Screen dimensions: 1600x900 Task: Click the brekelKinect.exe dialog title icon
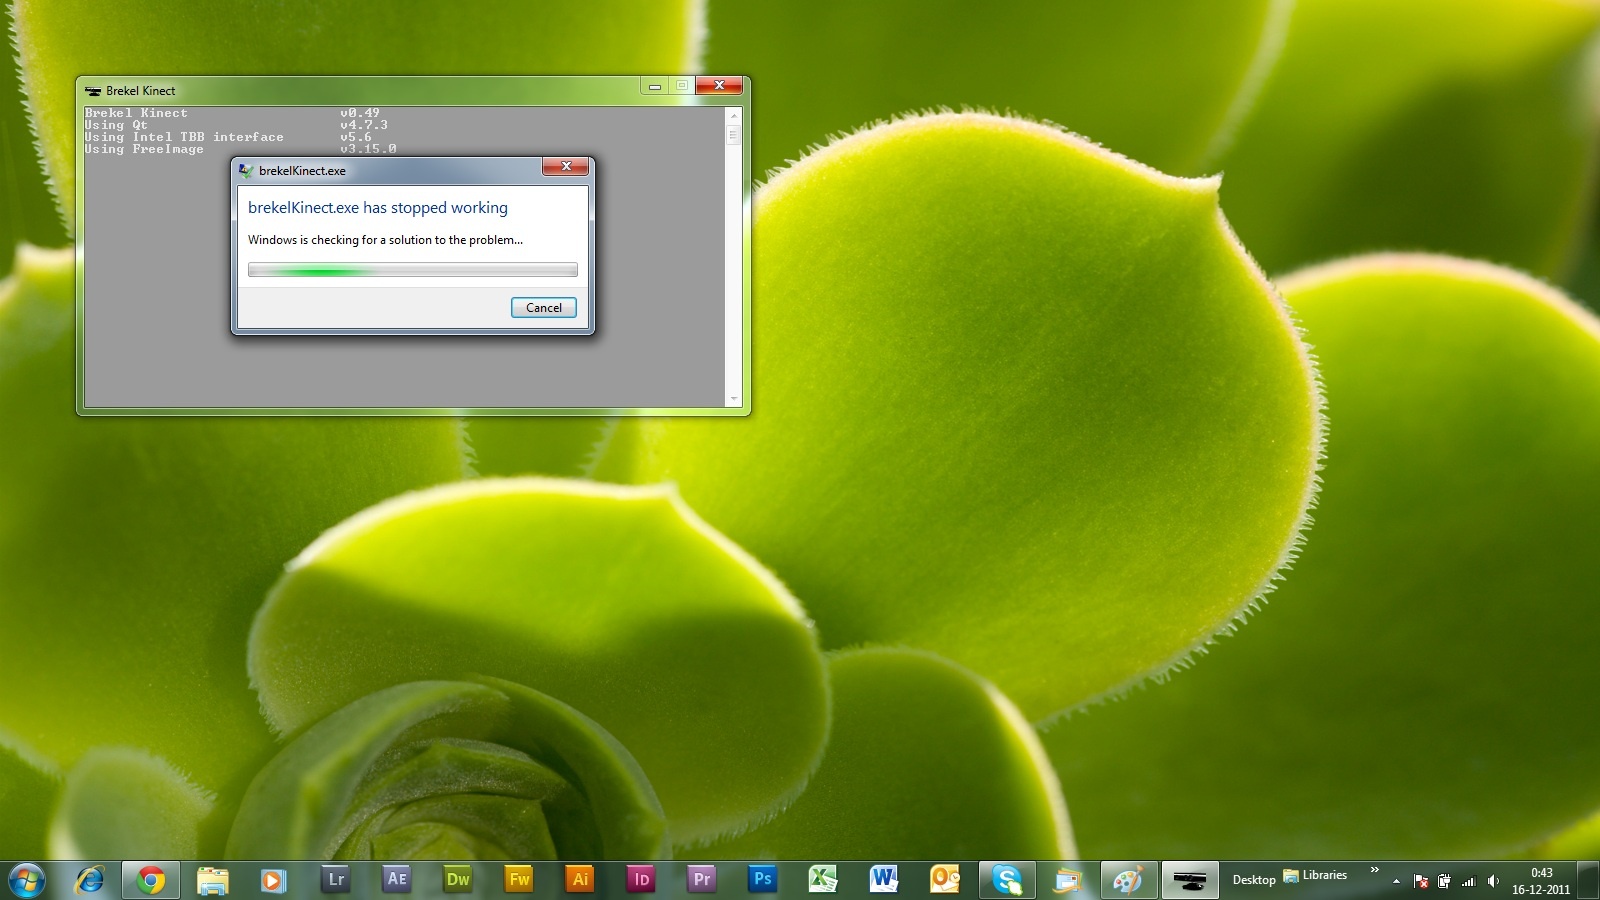(246, 170)
